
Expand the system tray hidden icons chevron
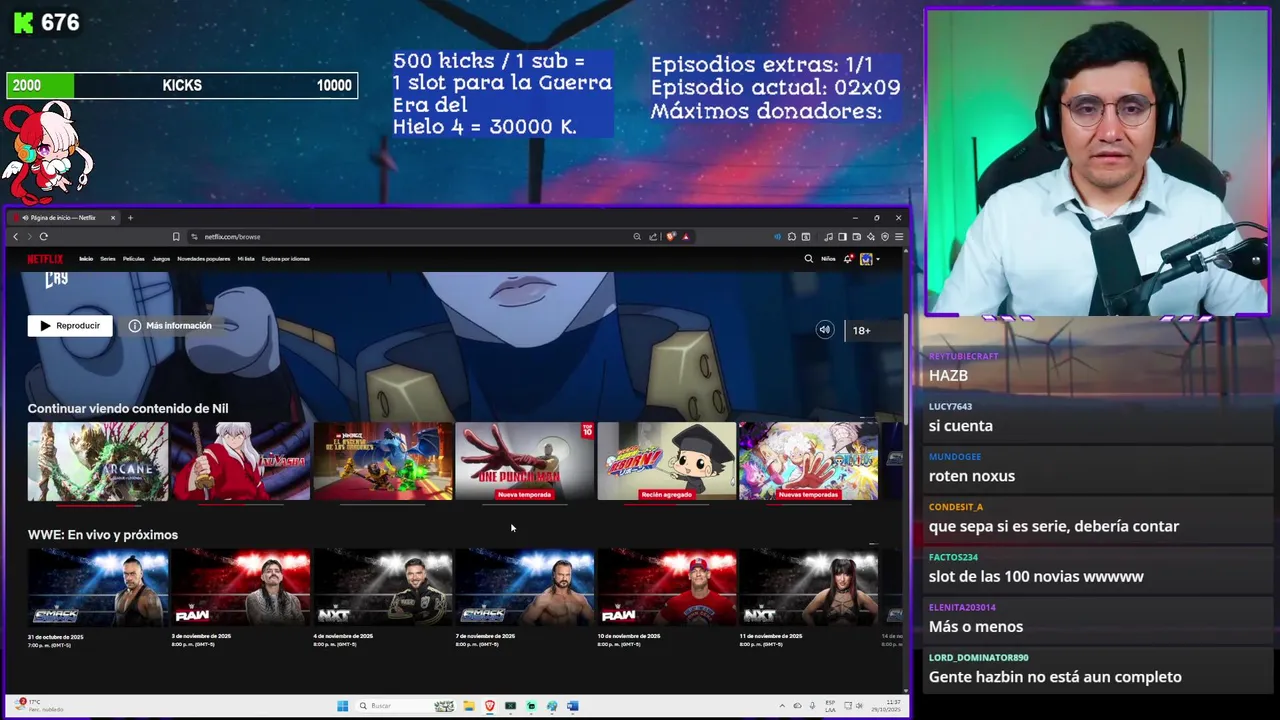[782, 705]
